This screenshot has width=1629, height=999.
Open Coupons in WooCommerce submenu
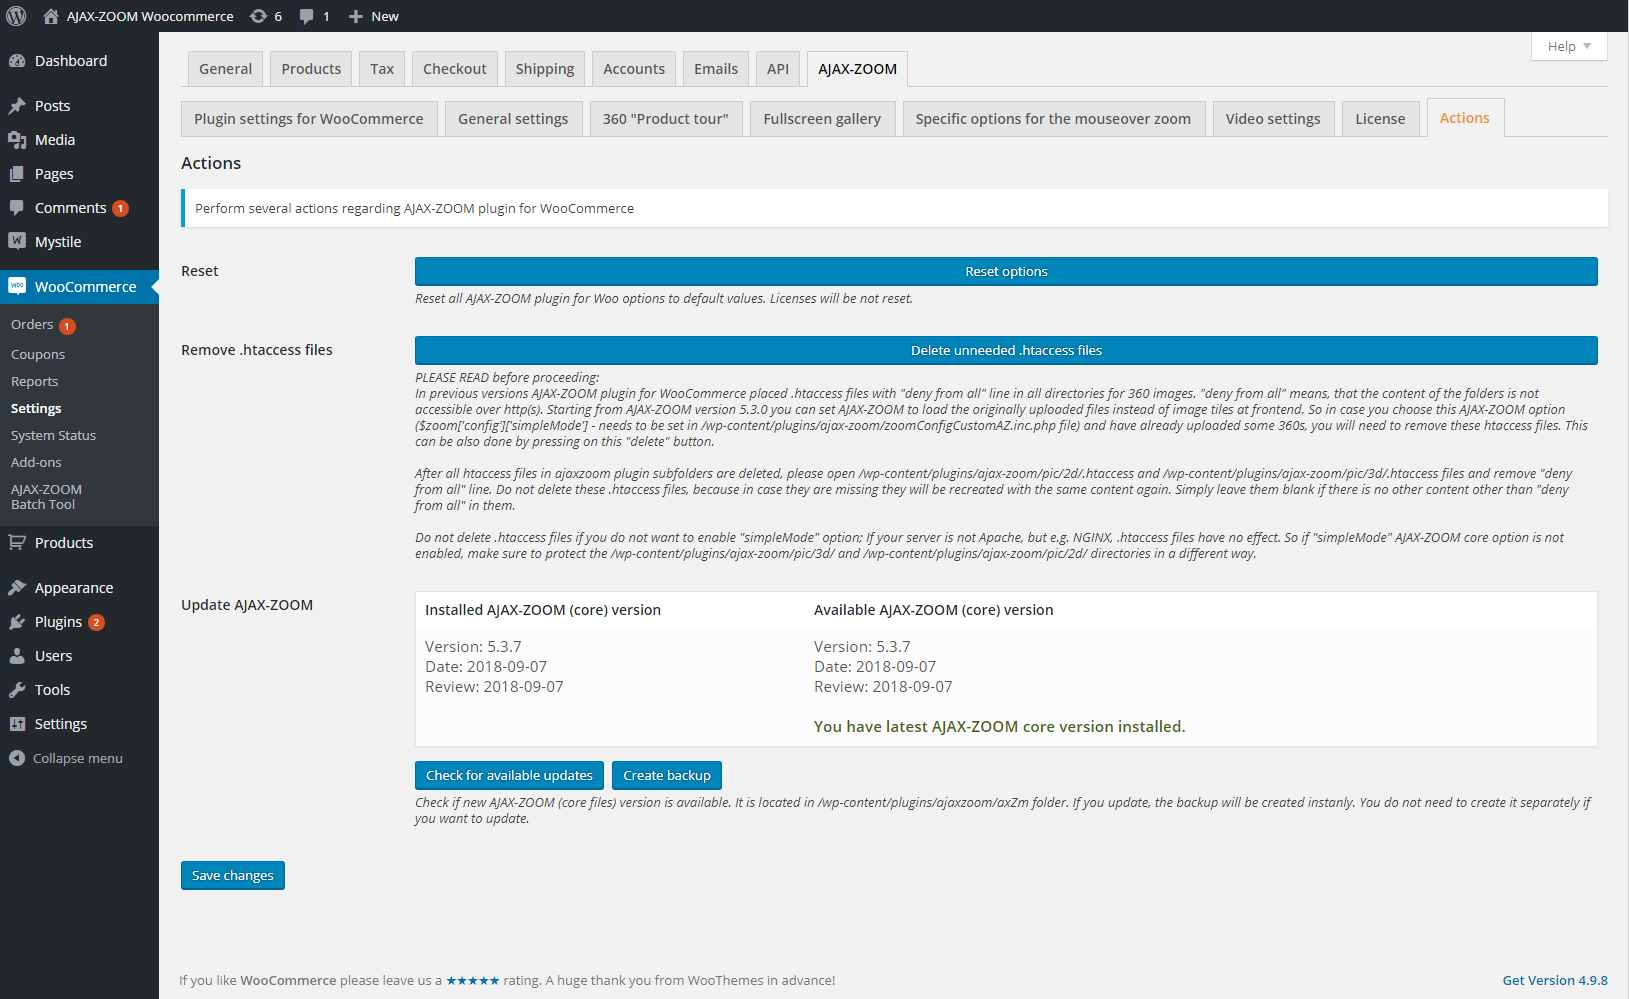(38, 355)
